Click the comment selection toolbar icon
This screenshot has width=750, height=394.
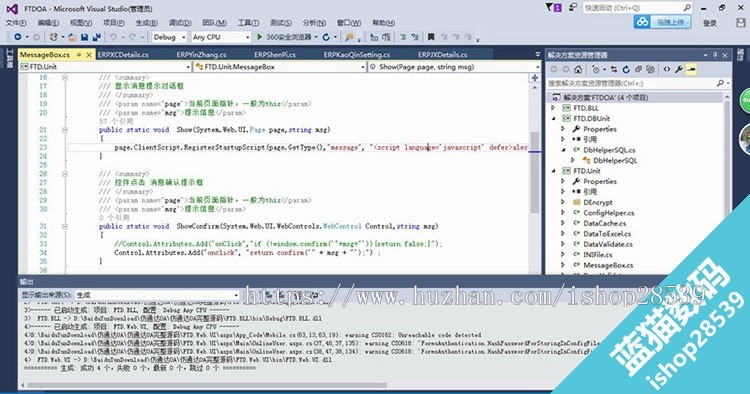tap(403, 37)
